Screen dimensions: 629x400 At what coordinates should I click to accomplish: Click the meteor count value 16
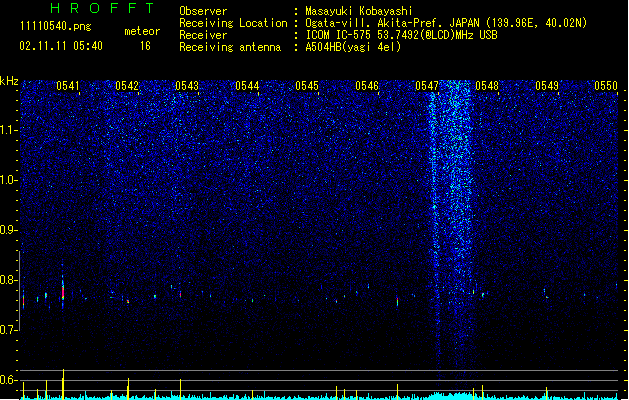[x=145, y=46]
